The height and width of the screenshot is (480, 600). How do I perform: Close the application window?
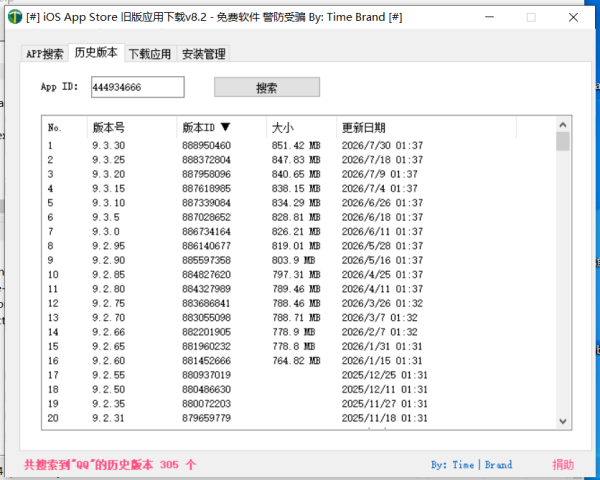click(573, 17)
